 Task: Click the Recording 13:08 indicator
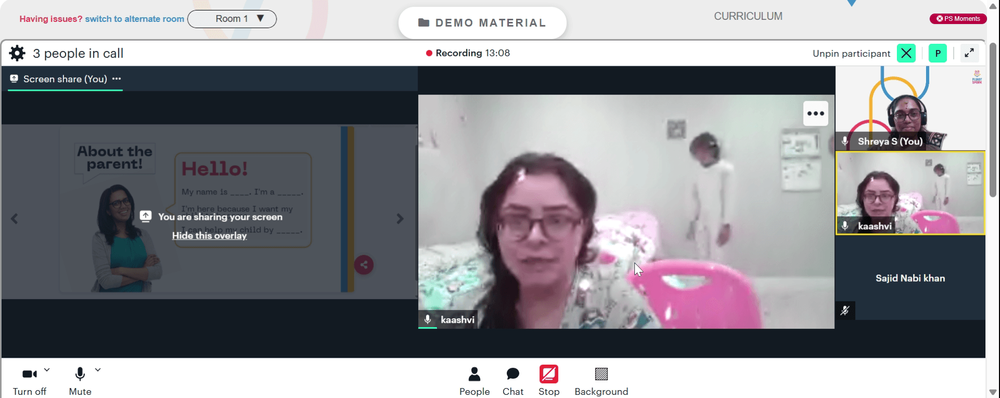click(468, 53)
